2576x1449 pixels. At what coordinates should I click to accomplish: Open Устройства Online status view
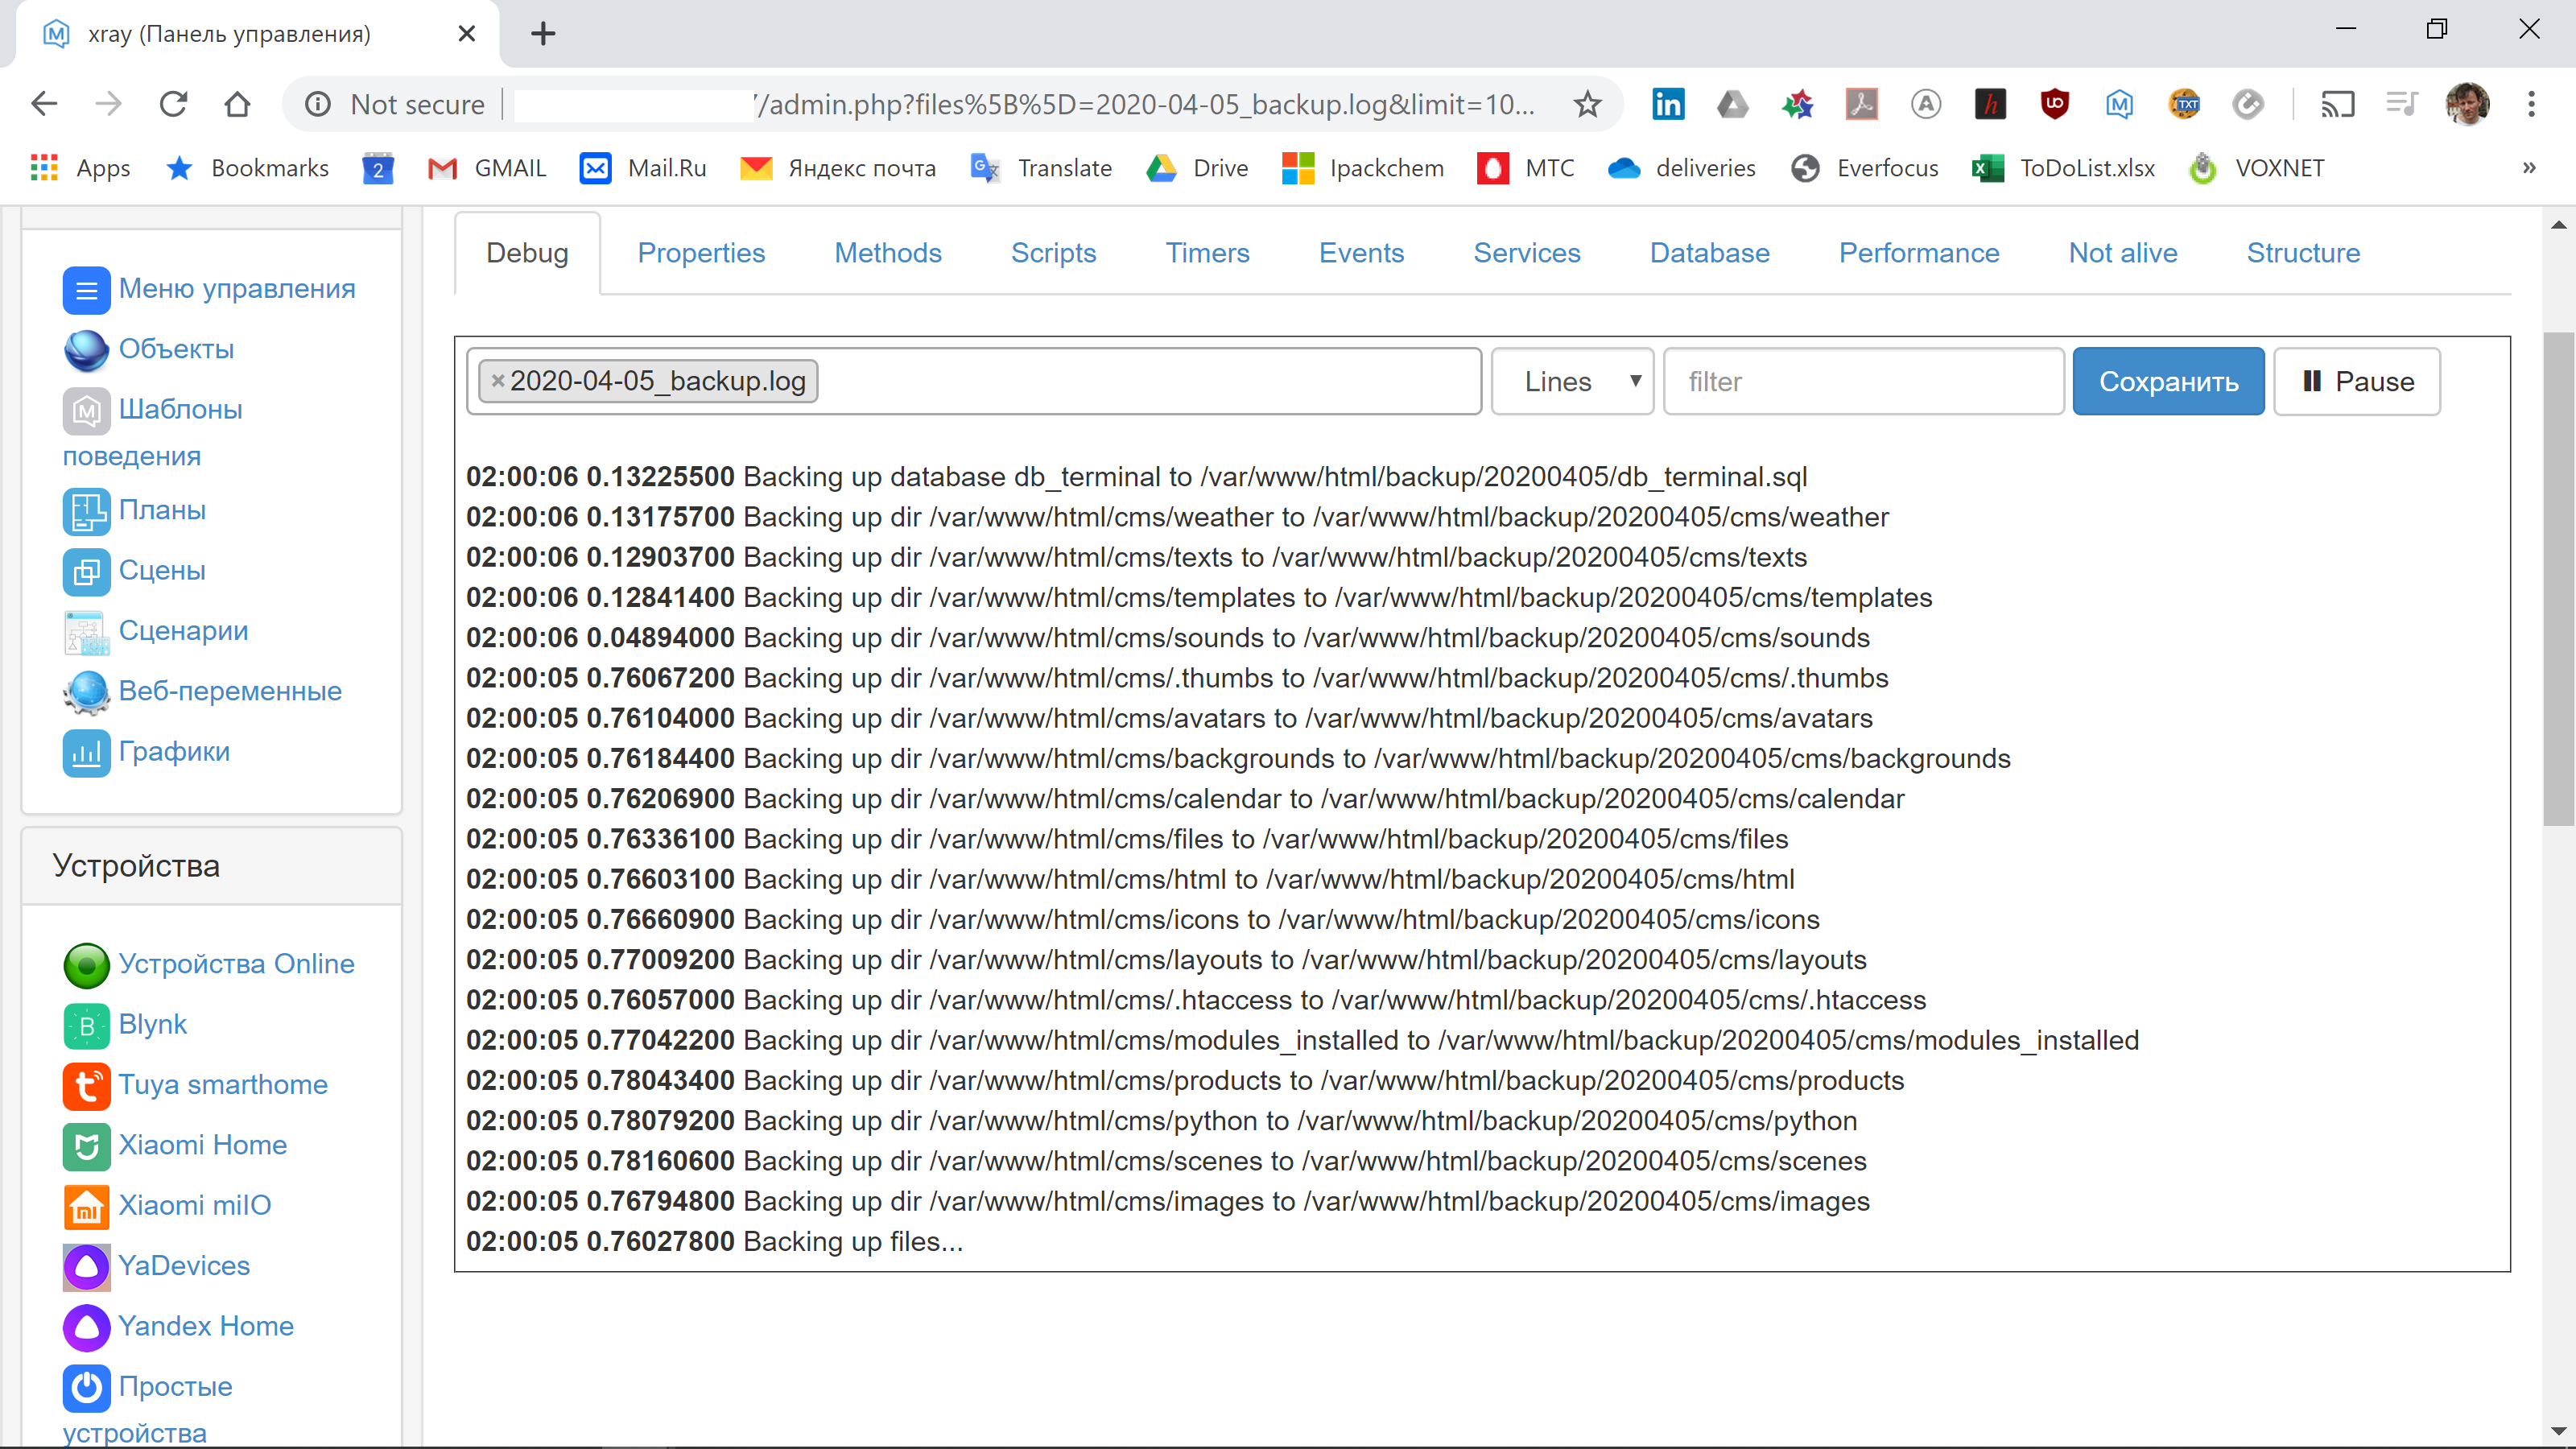[x=237, y=963]
